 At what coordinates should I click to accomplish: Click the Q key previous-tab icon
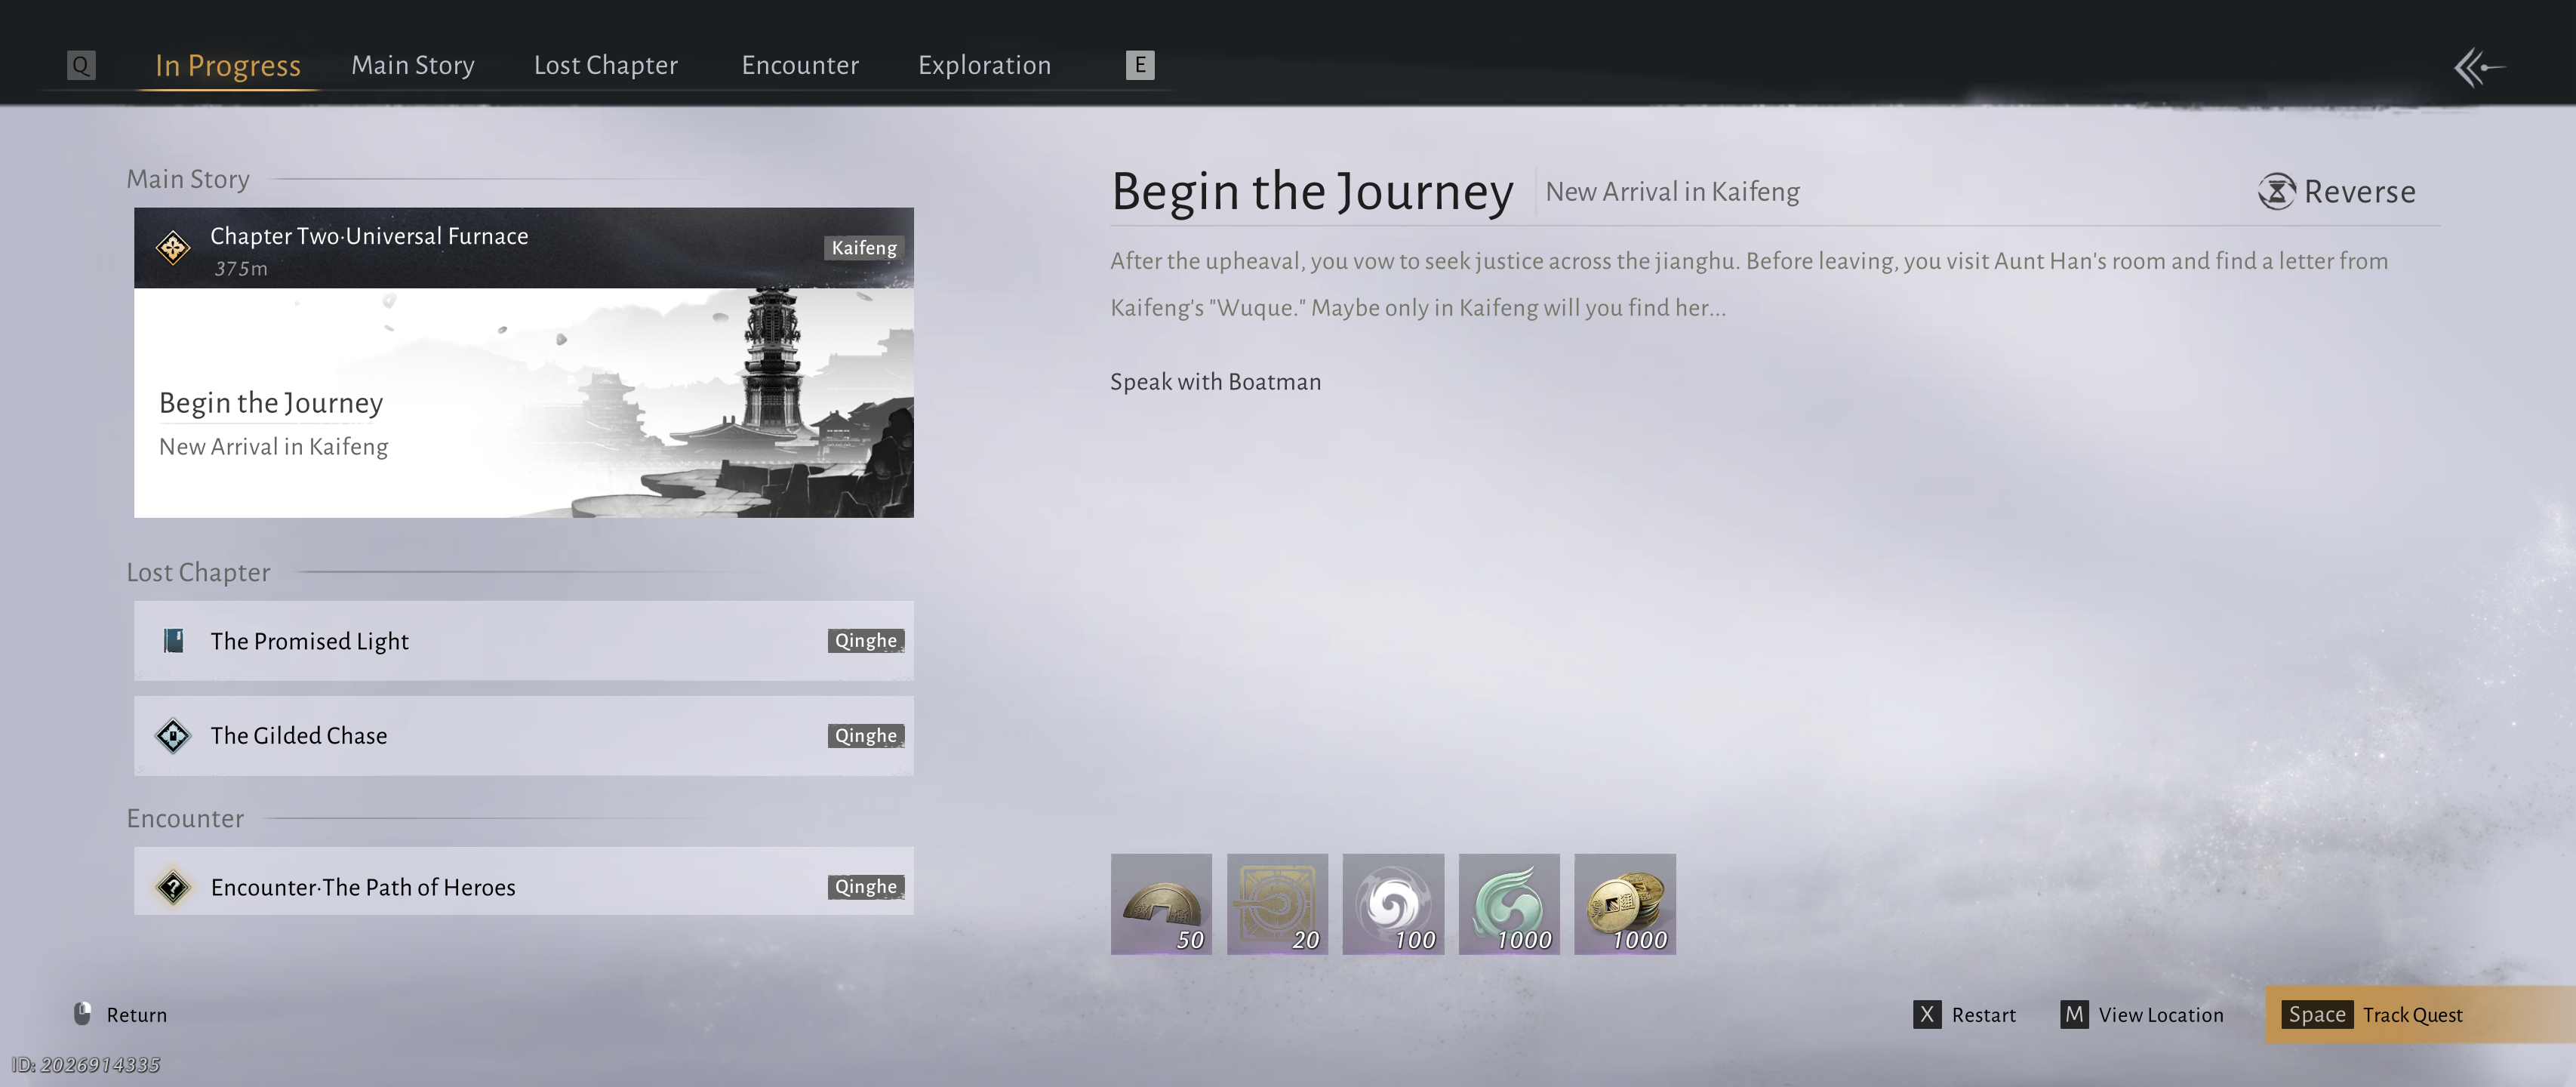click(x=81, y=65)
